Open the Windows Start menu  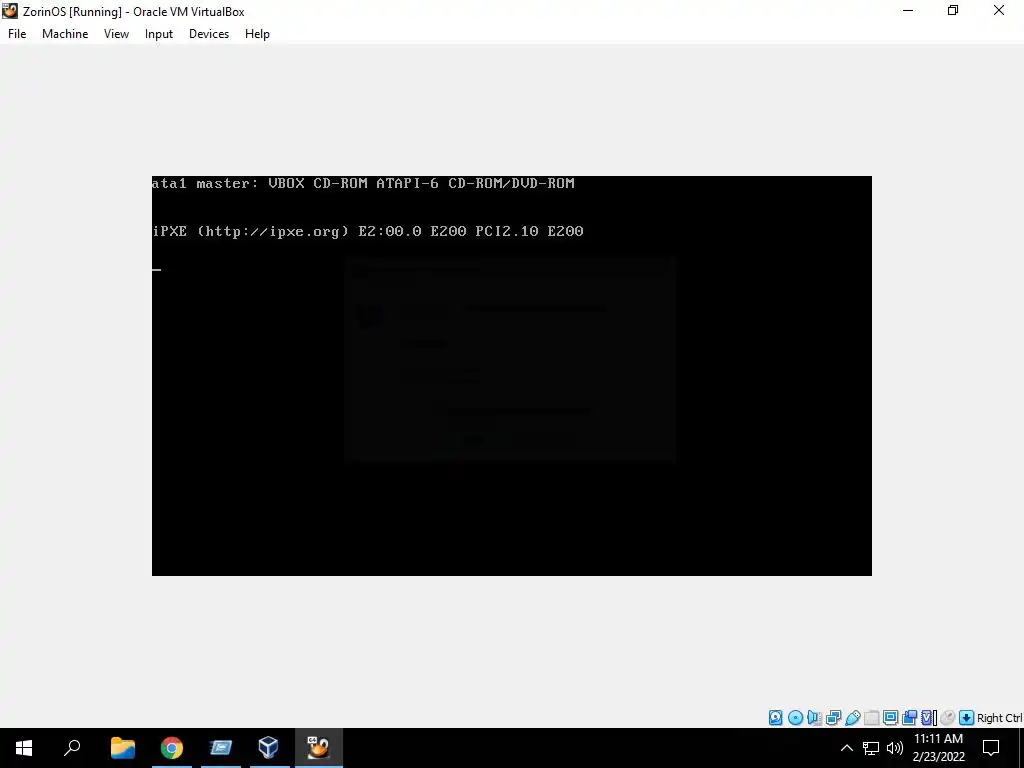[x=24, y=748]
